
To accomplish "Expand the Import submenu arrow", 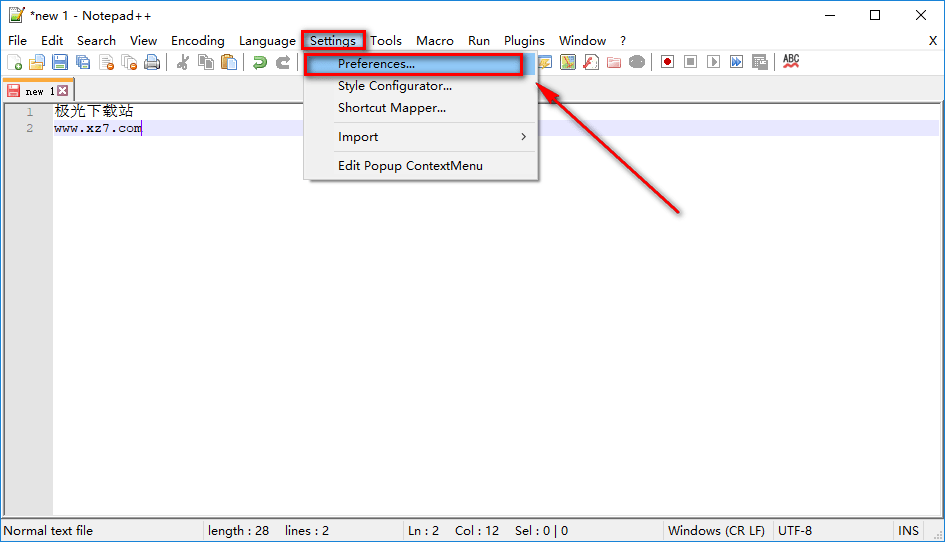I will [x=523, y=137].
